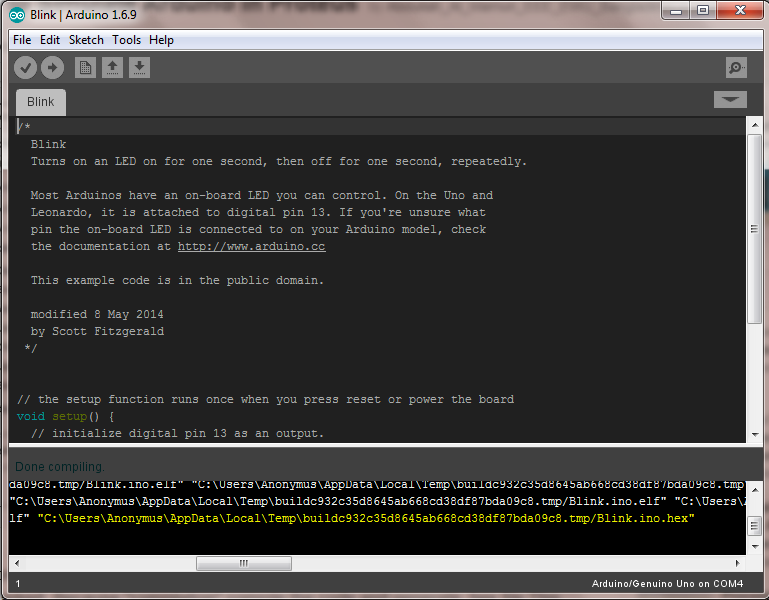Click the Arduino logo in title bar
The height and width of the screenshot is (600, 769).
click(17, 15)
